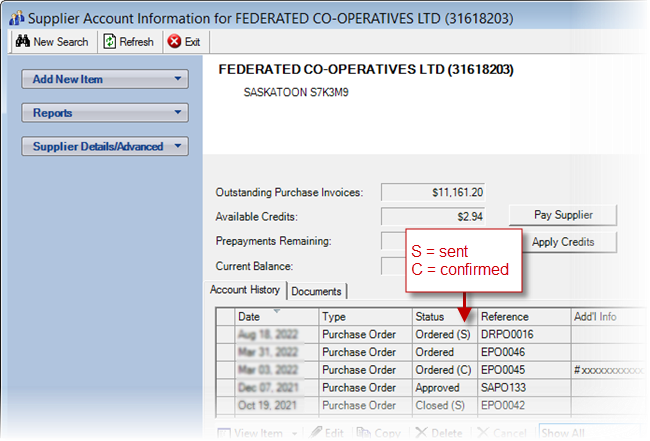
Task: Click the binoculars New Search icon
Action: pos(23,41)
